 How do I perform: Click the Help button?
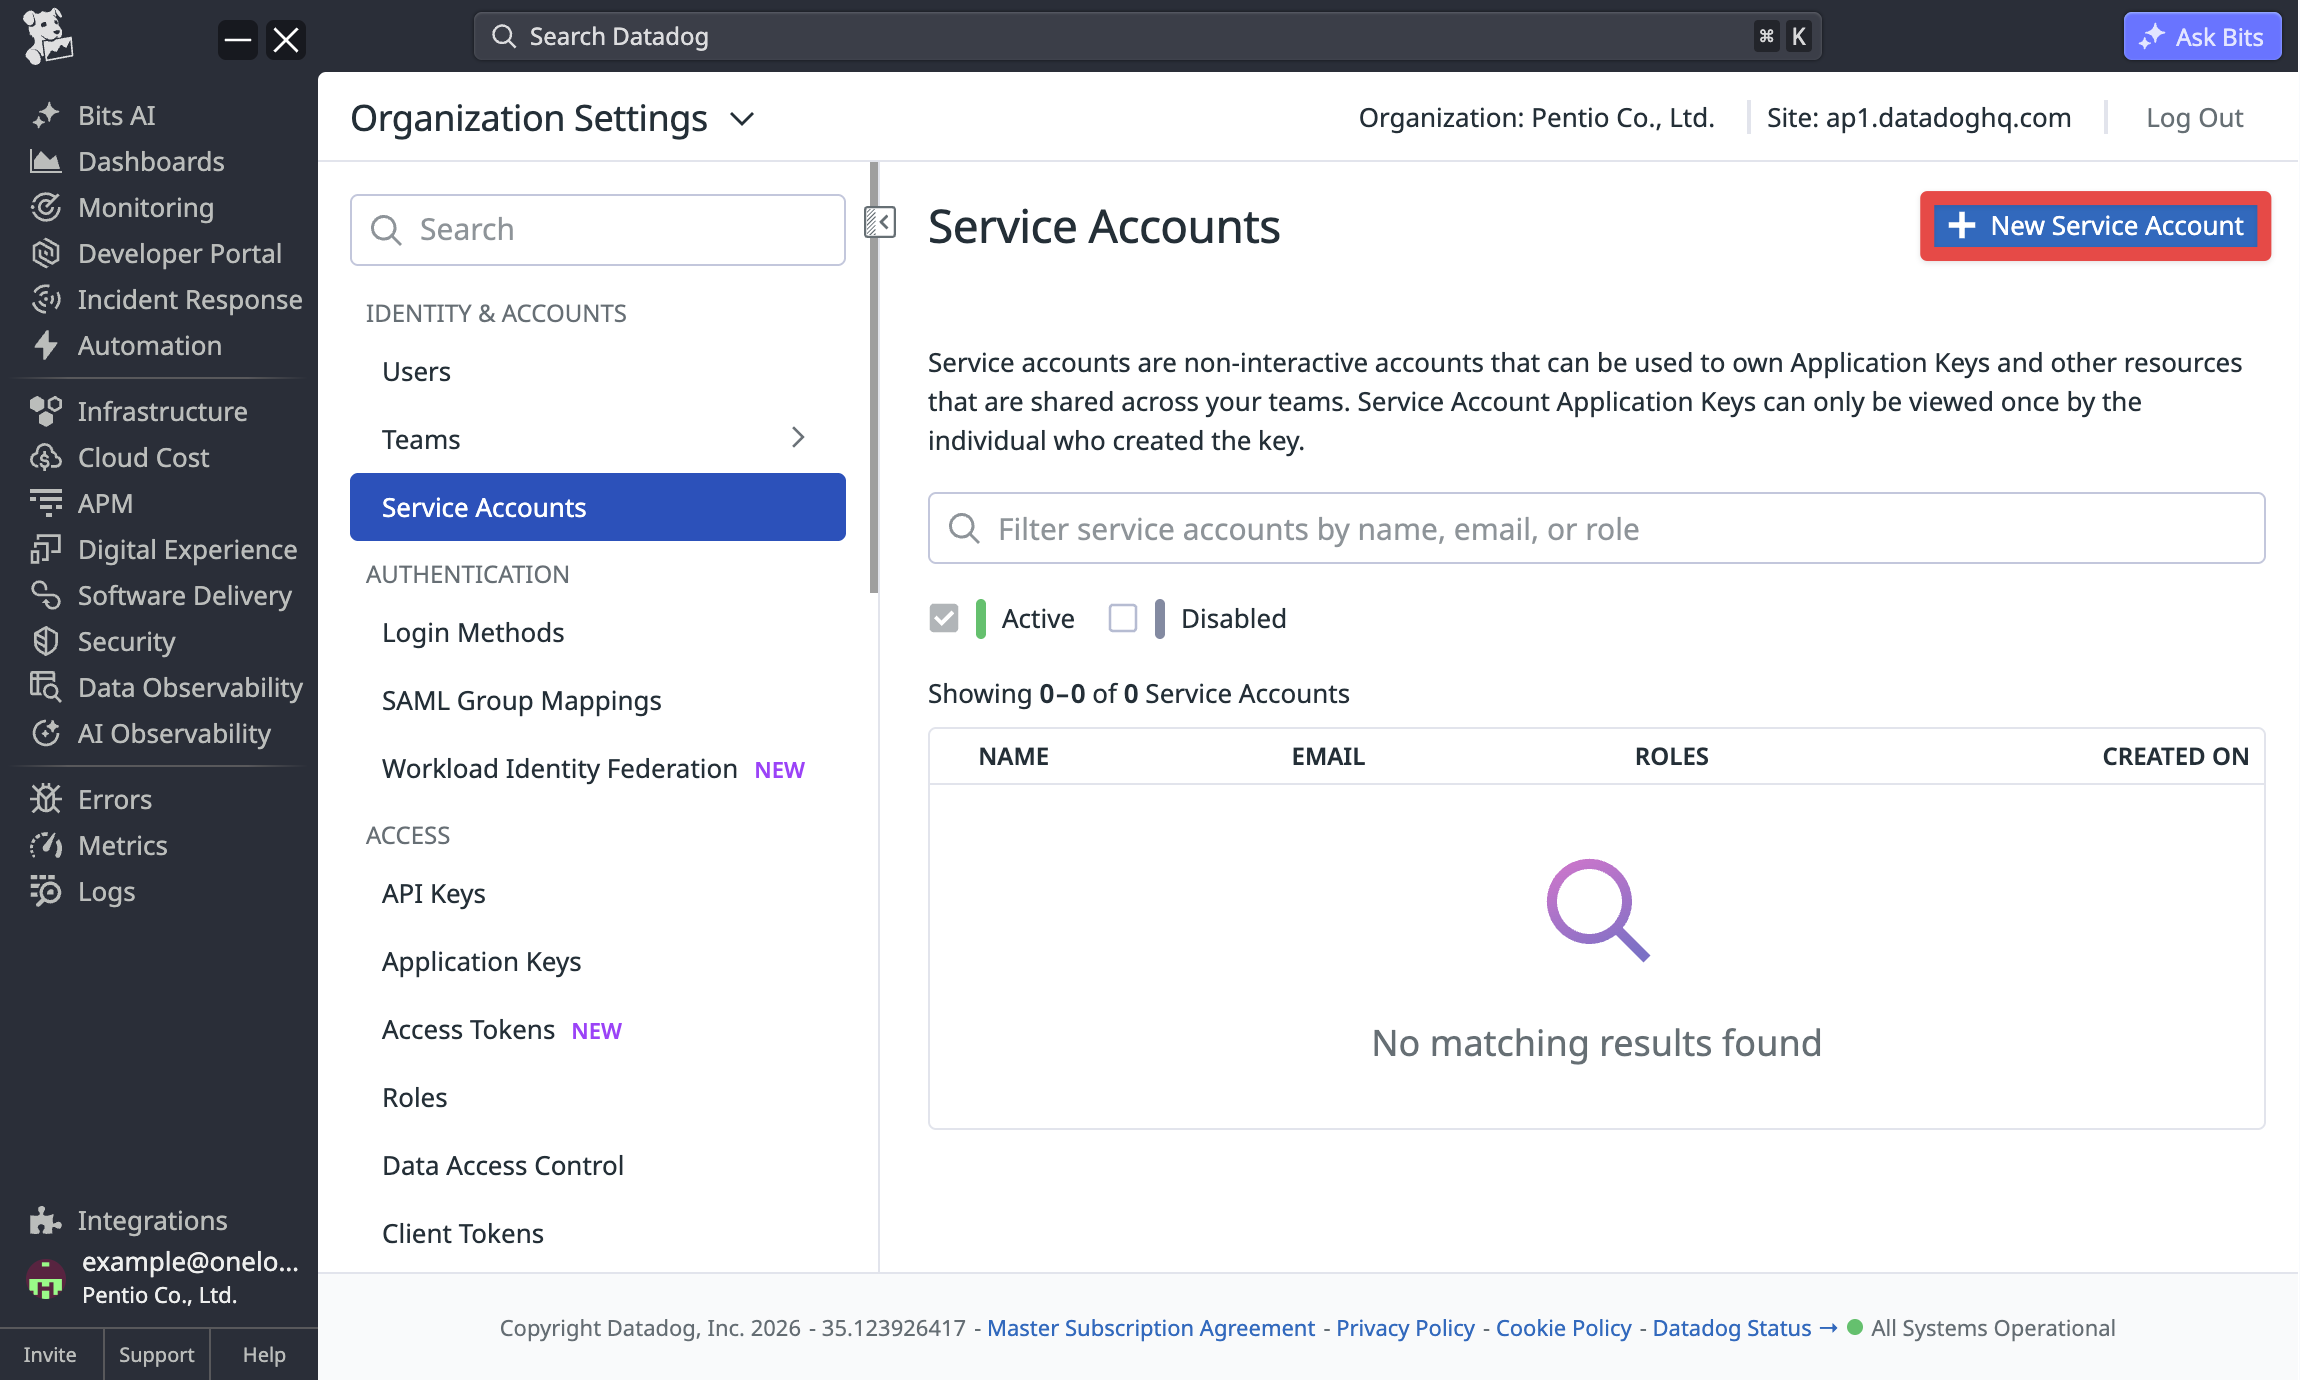pyautogui.click(x=264, y=1355)
